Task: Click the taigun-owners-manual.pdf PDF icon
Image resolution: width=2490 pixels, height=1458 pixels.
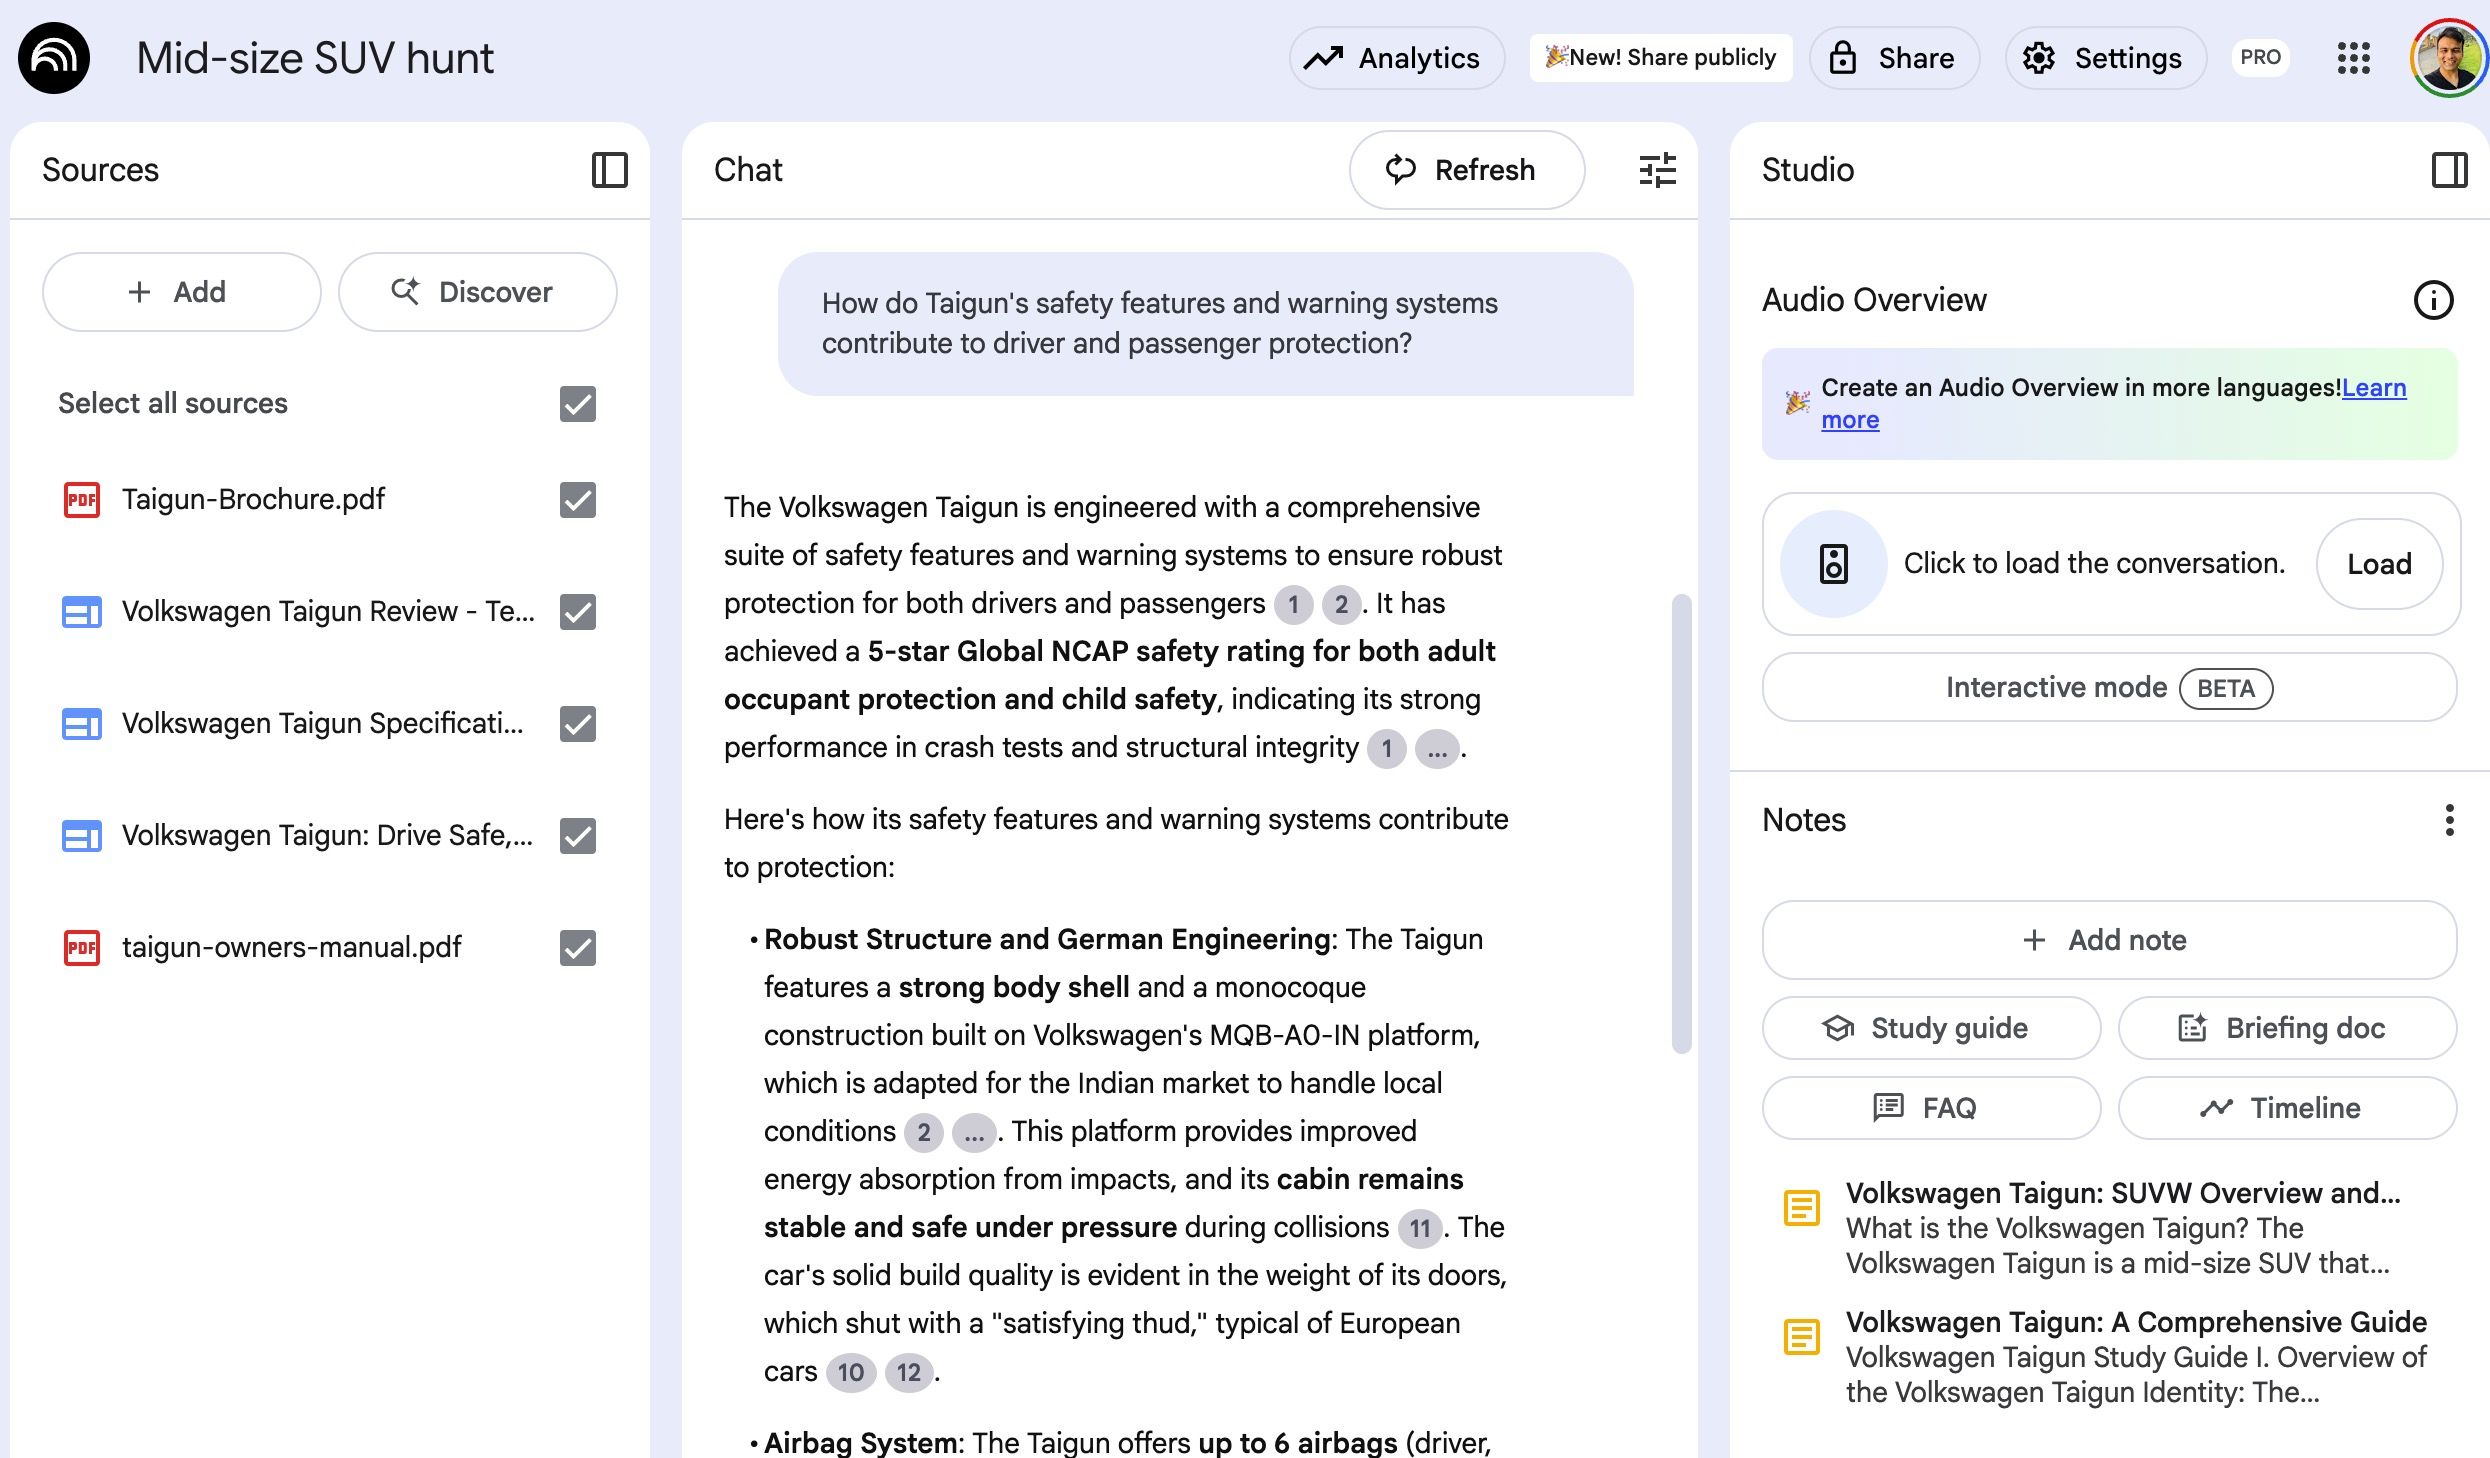Action: [82, 947]
